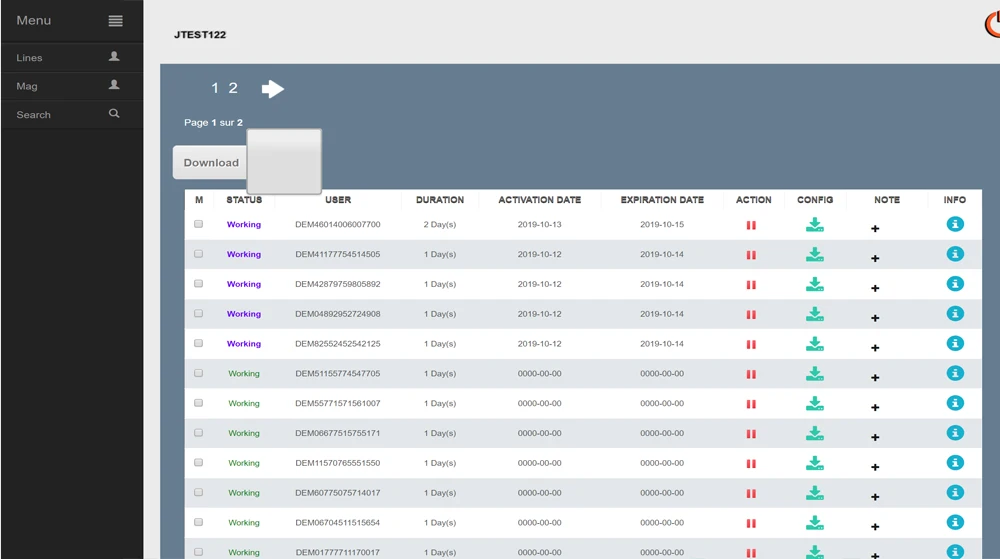The width and height of the screenshot is (1000, 559).
Task: Show info for DEM42879759805892
Action: 955,284
